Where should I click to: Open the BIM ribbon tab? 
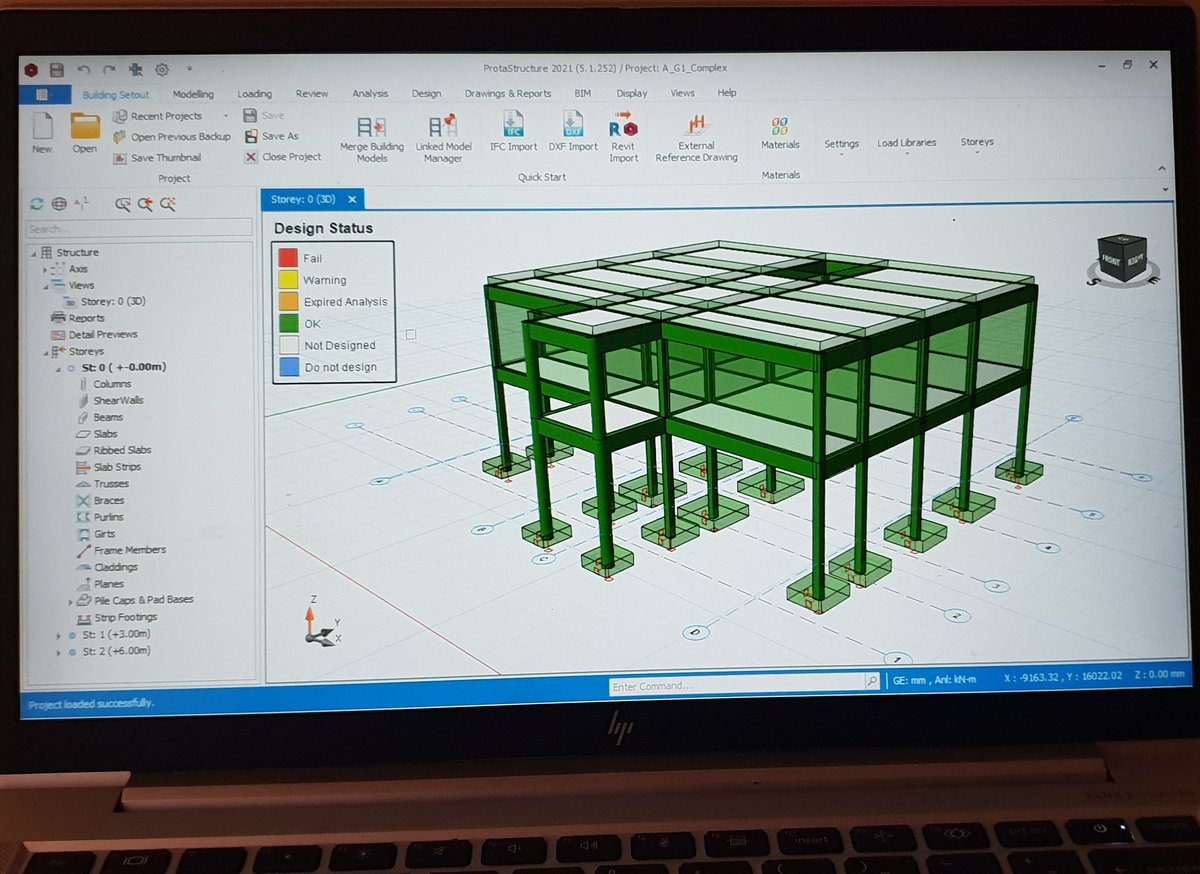pyautogui.click(x=583, y=93)
